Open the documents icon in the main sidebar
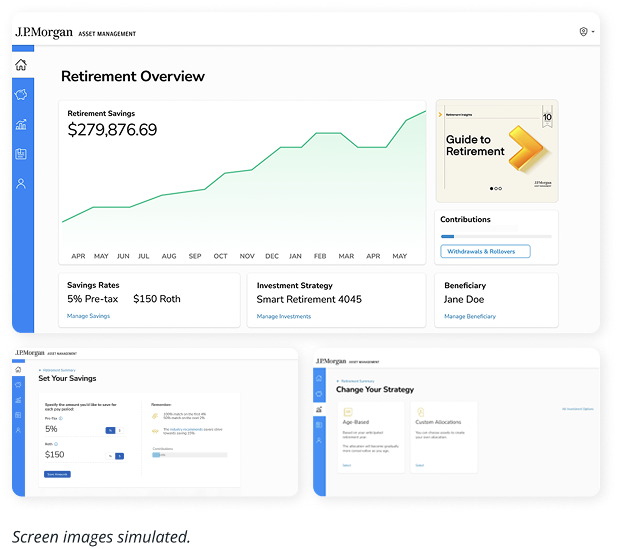 click(x=21, y=154)
